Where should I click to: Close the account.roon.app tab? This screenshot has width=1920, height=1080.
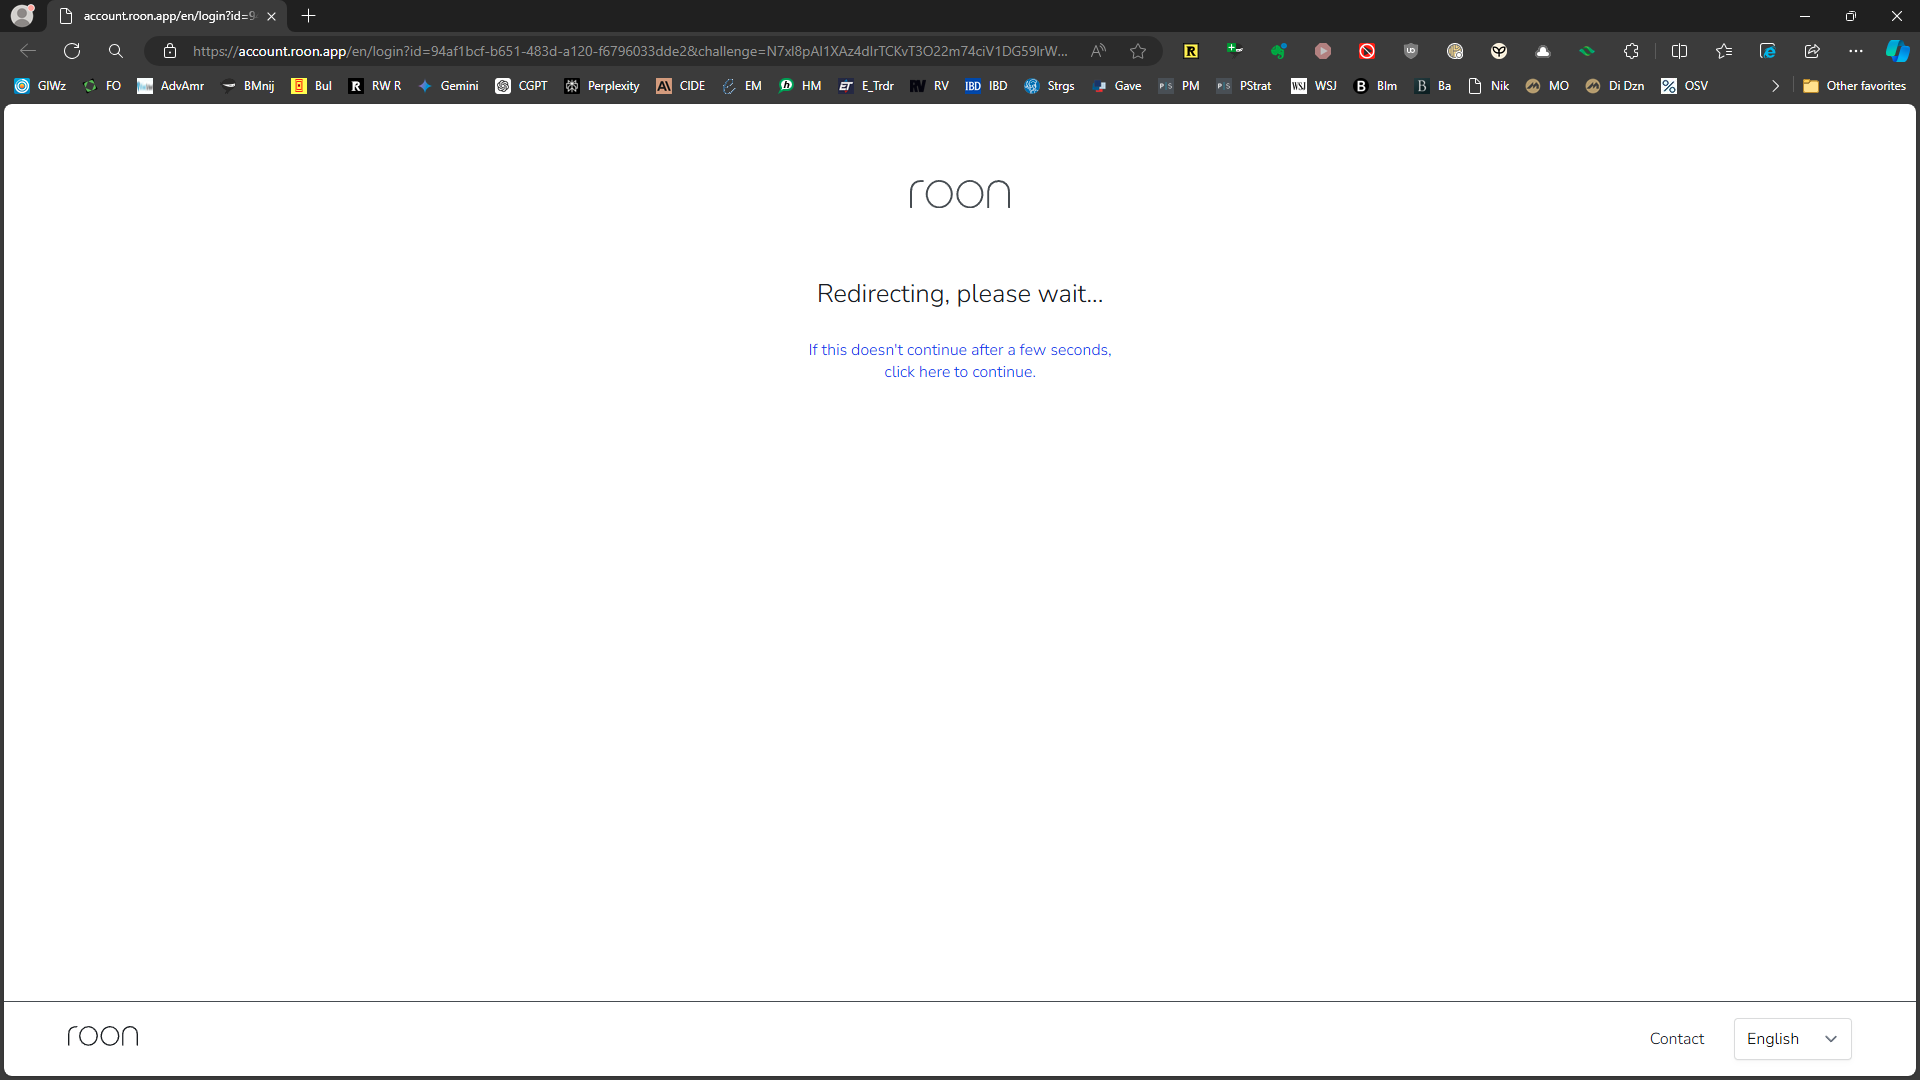coord(271,16)
